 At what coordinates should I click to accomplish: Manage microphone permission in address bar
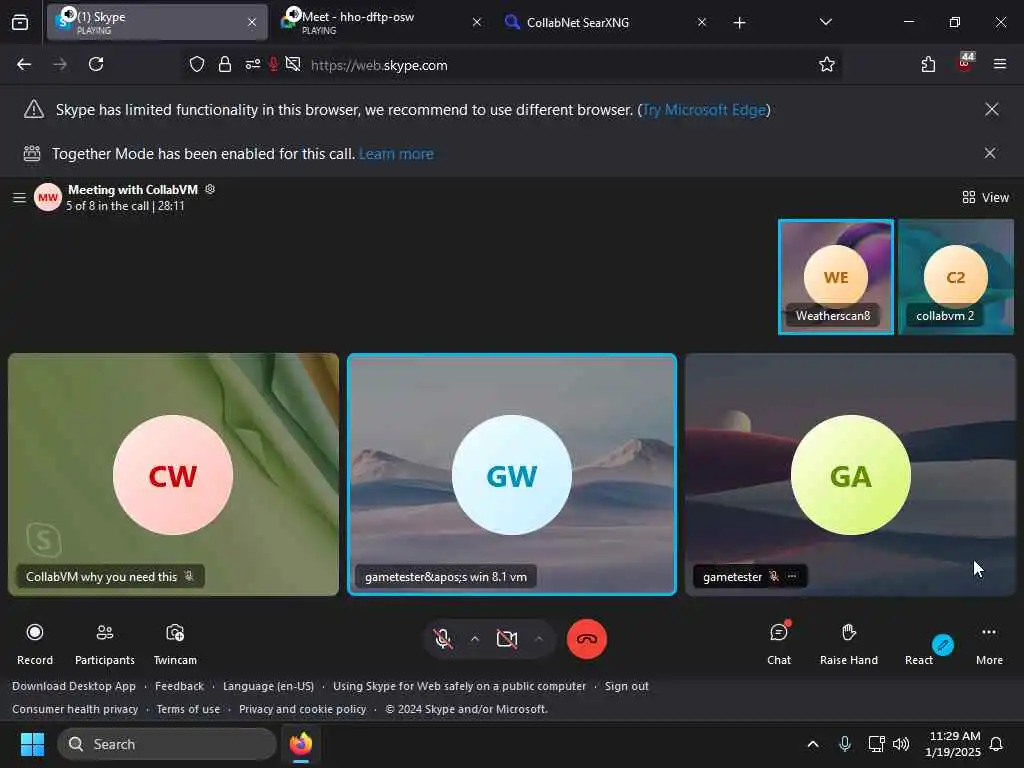pyautogui.click(x=274, y=64)
